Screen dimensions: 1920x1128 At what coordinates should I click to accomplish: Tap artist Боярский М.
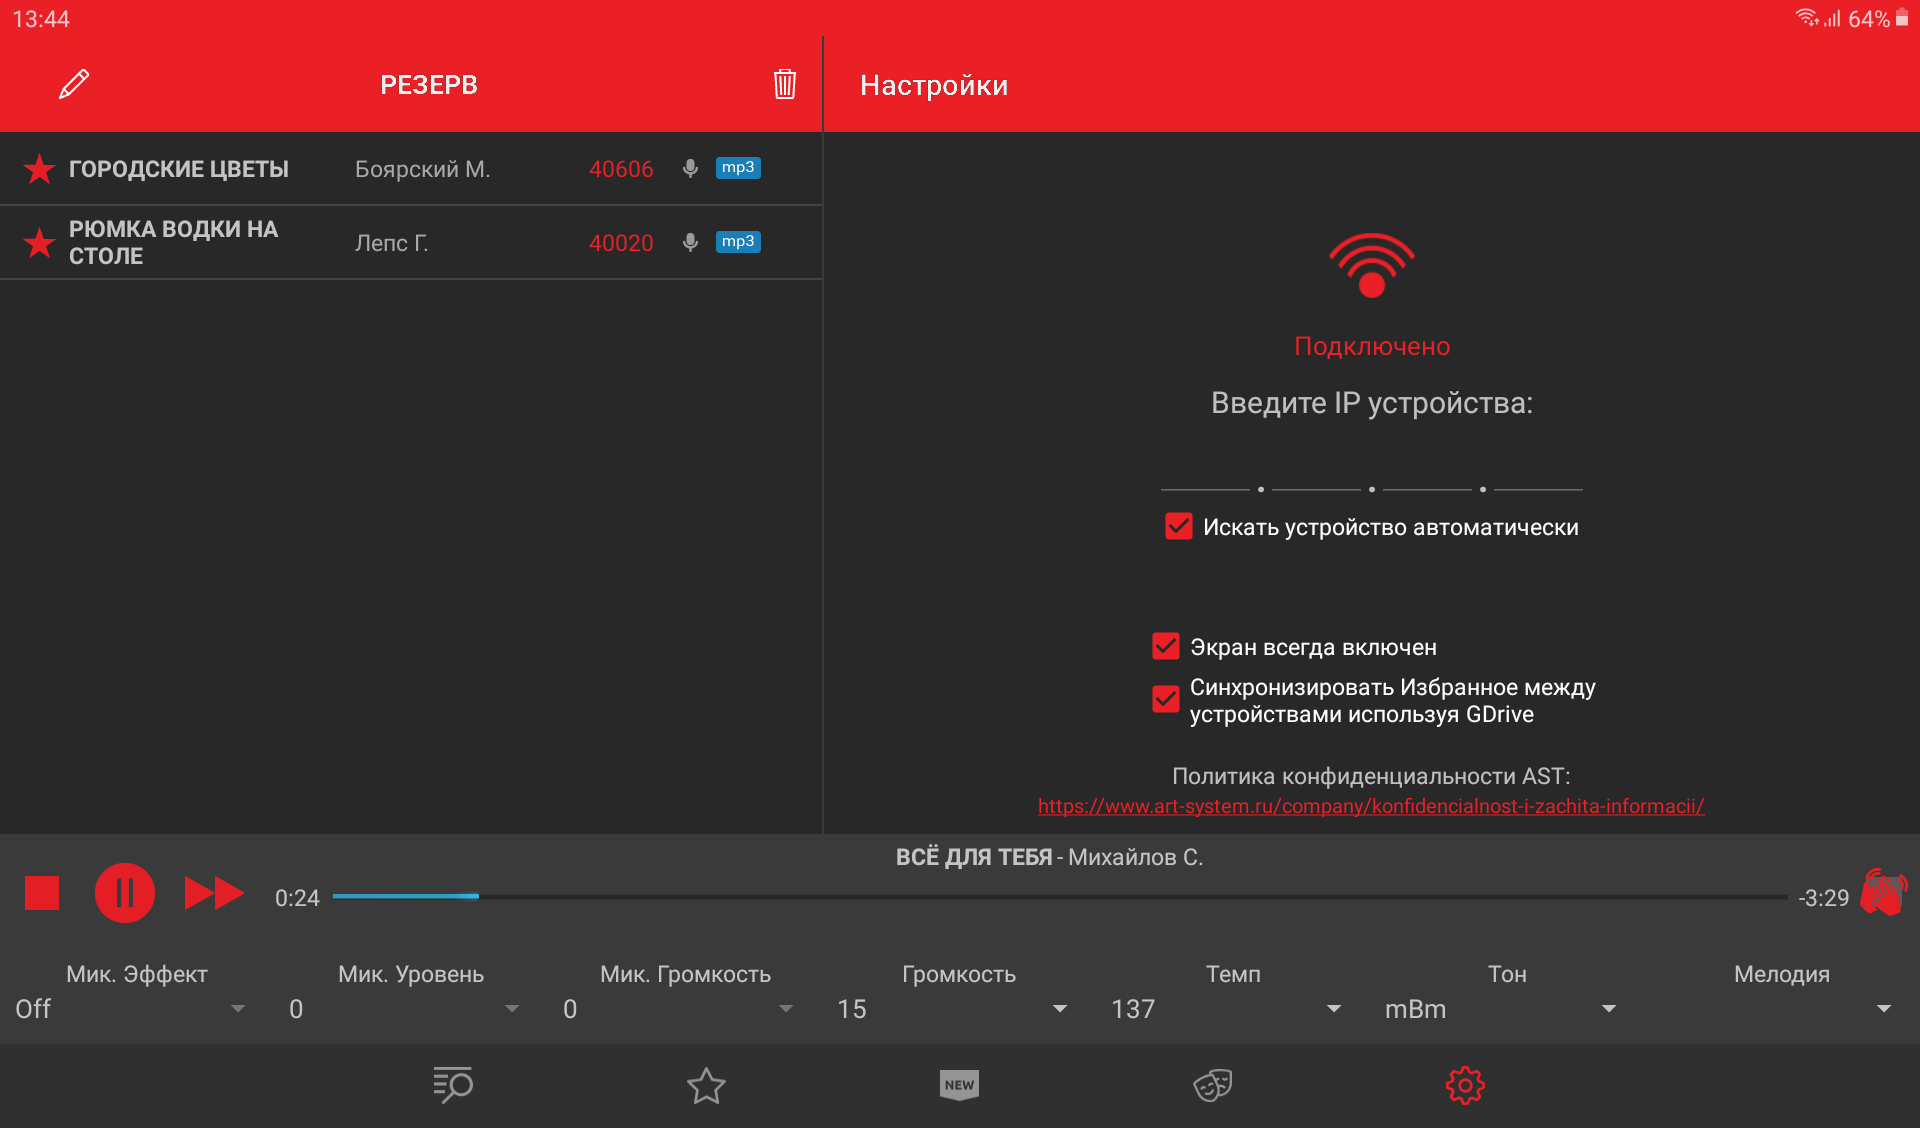[x=423, y=169]
